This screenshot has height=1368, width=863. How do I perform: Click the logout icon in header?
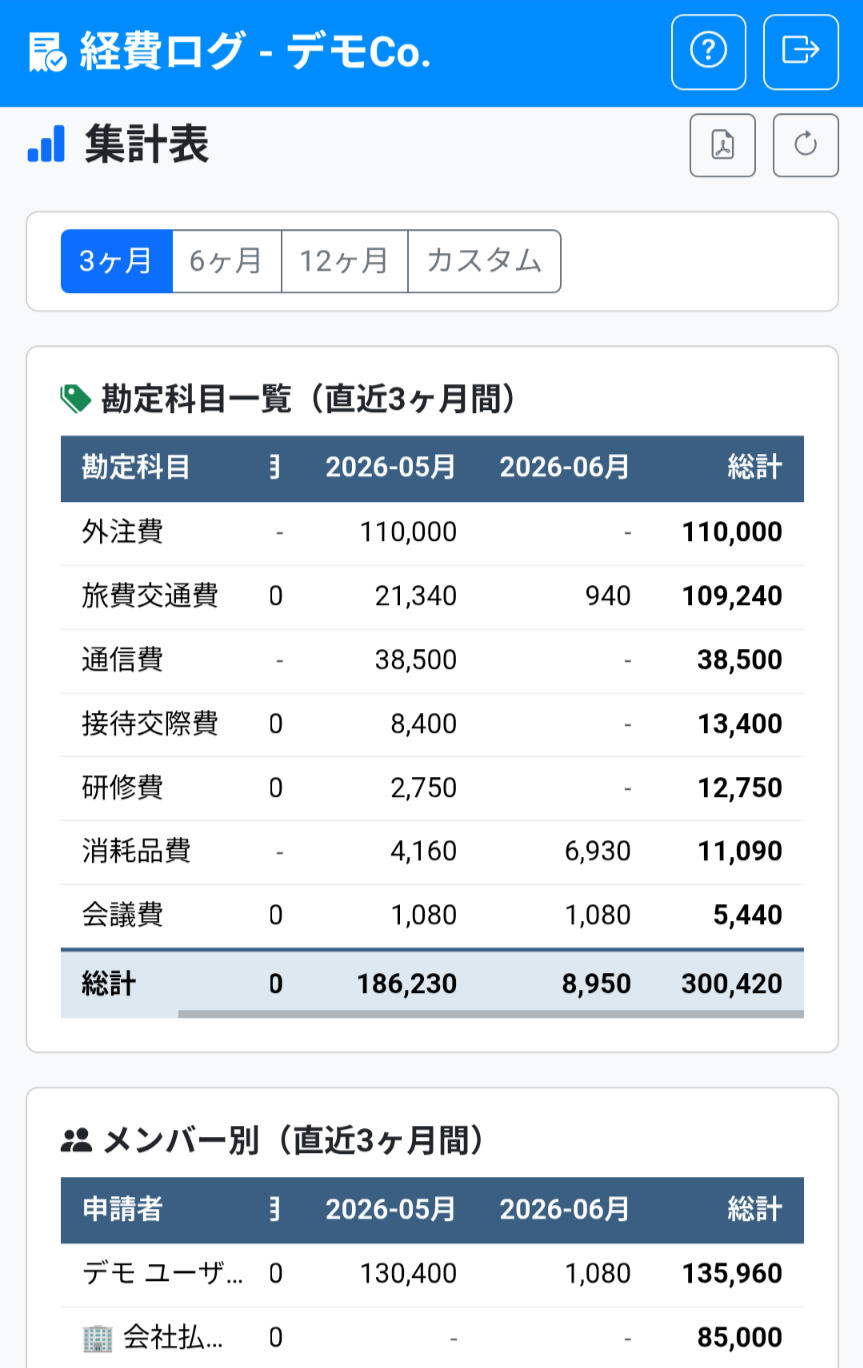click(800, 52)
